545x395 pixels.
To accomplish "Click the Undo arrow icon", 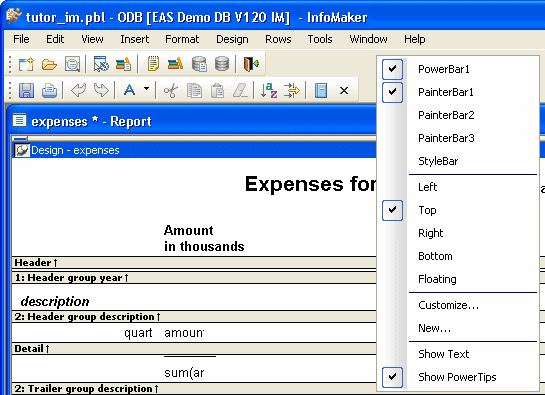I will [79, 91].
